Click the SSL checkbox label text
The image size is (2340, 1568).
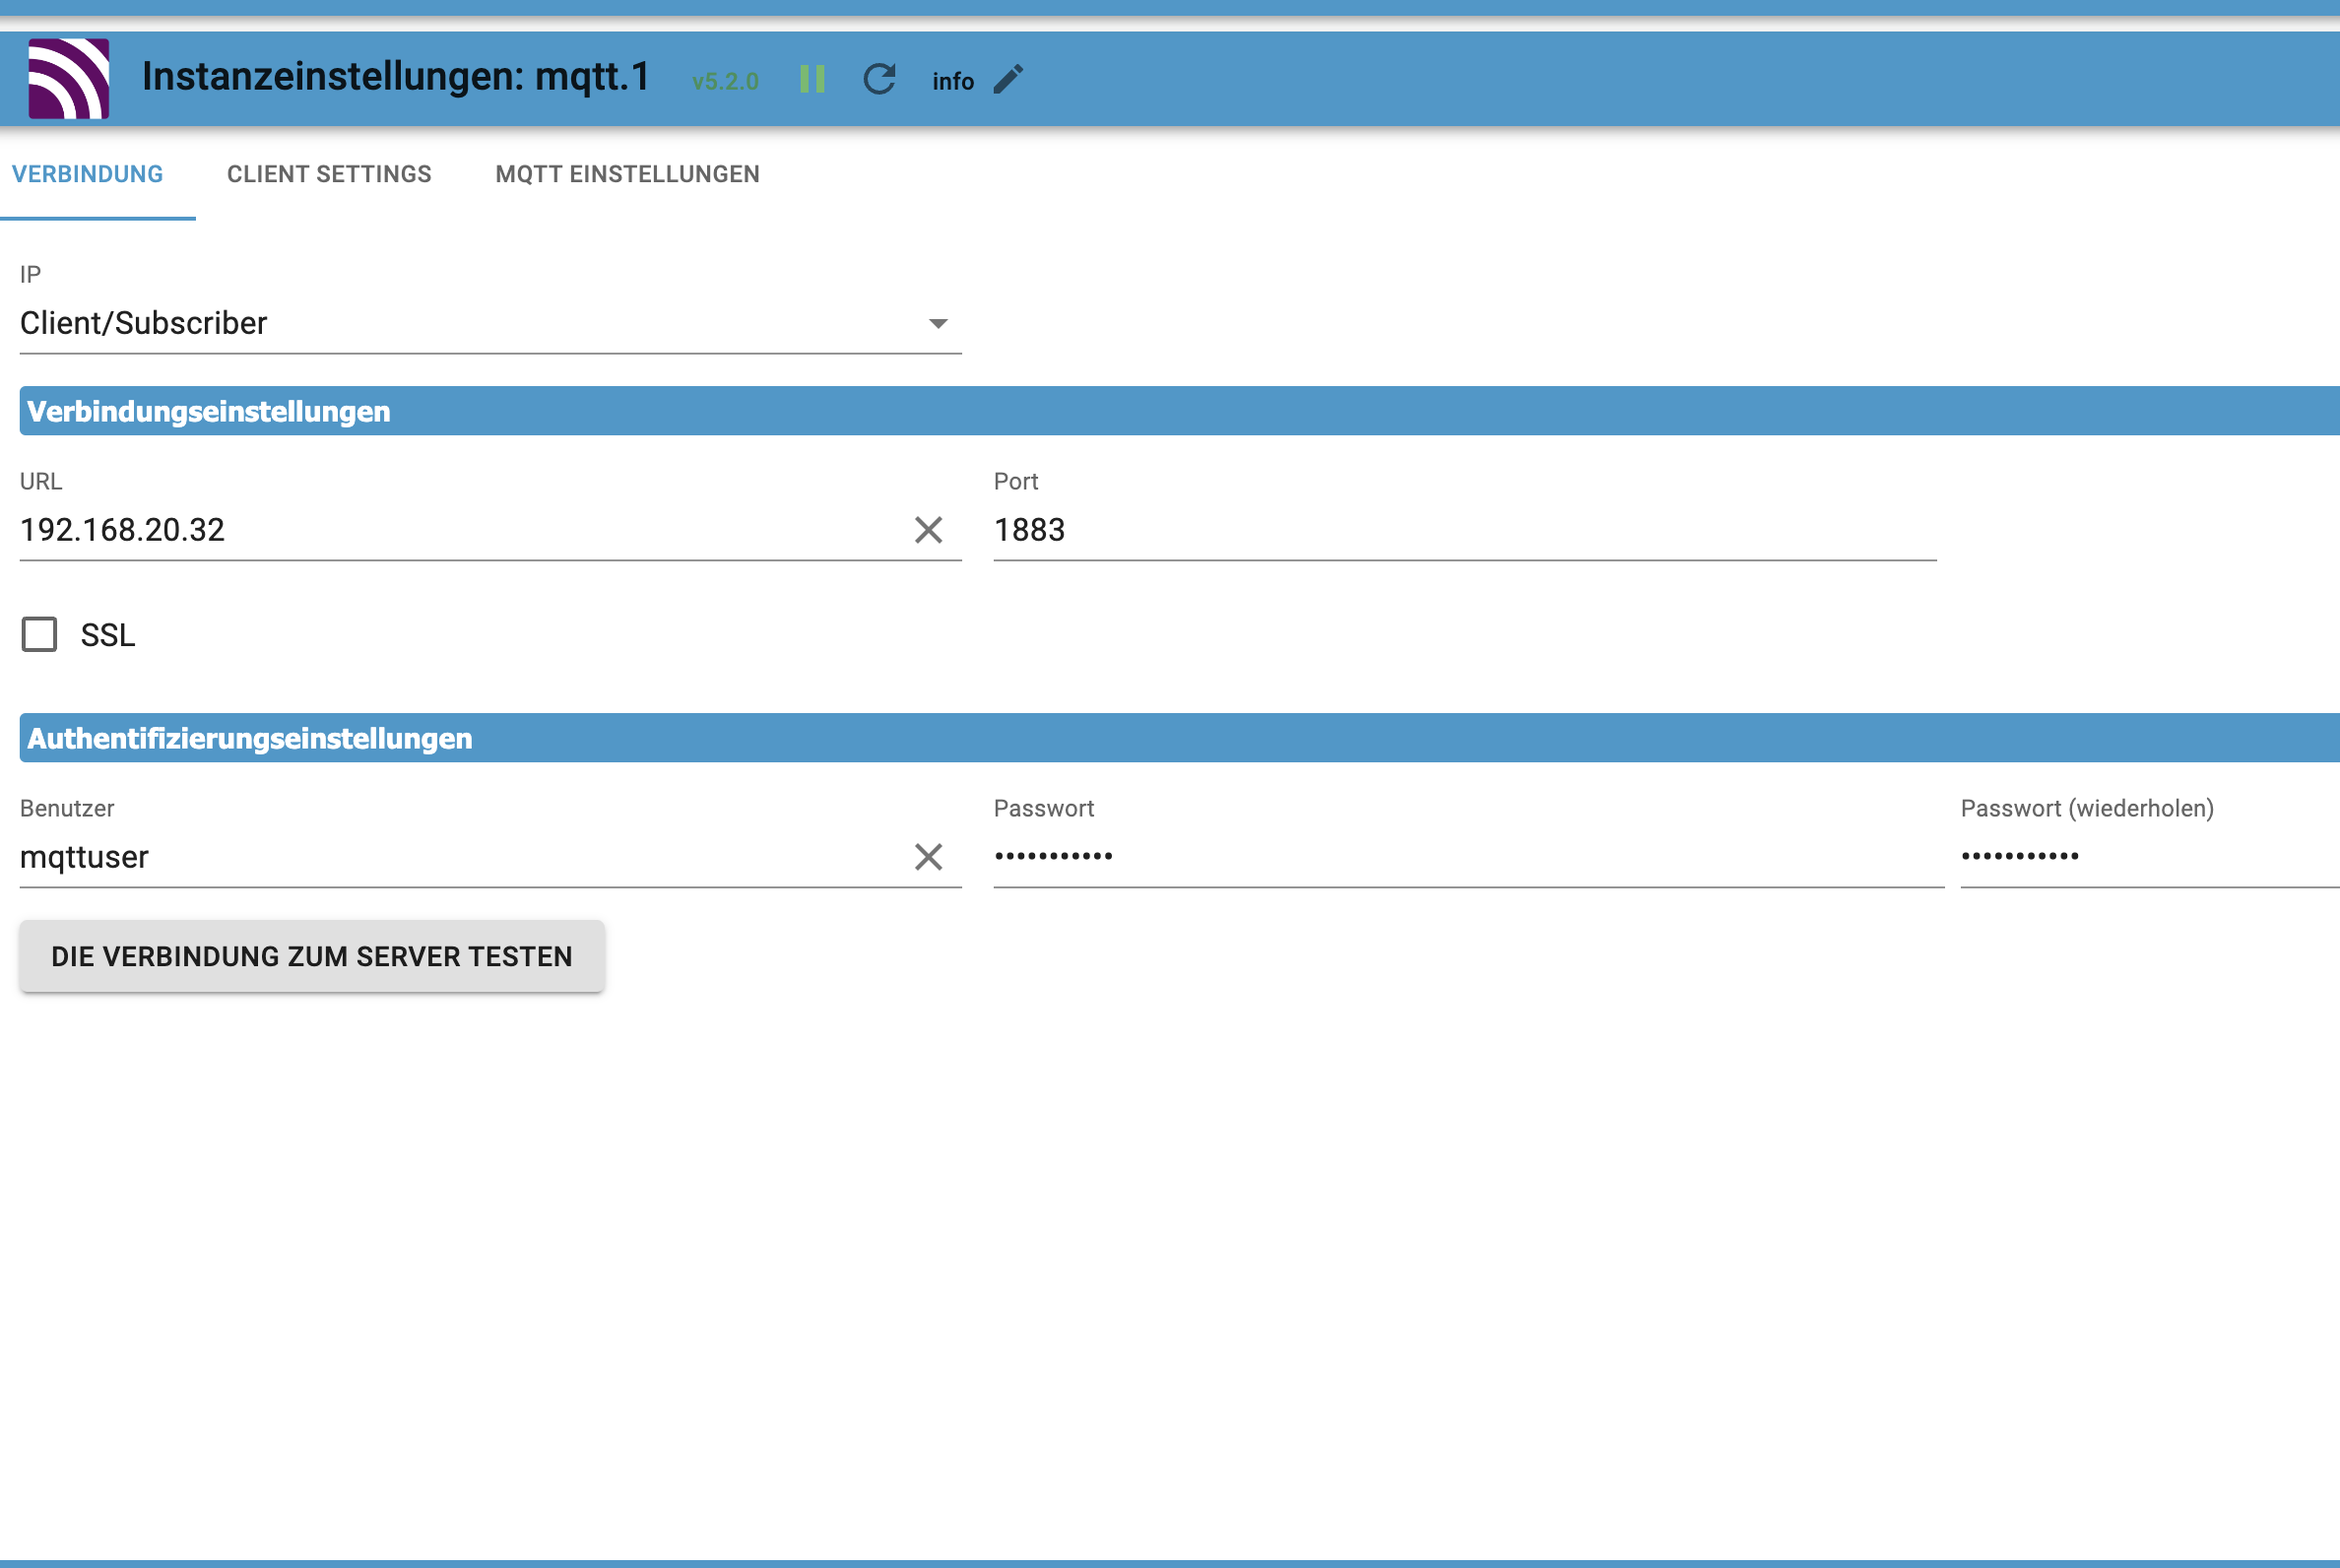[x=108, y=635]
